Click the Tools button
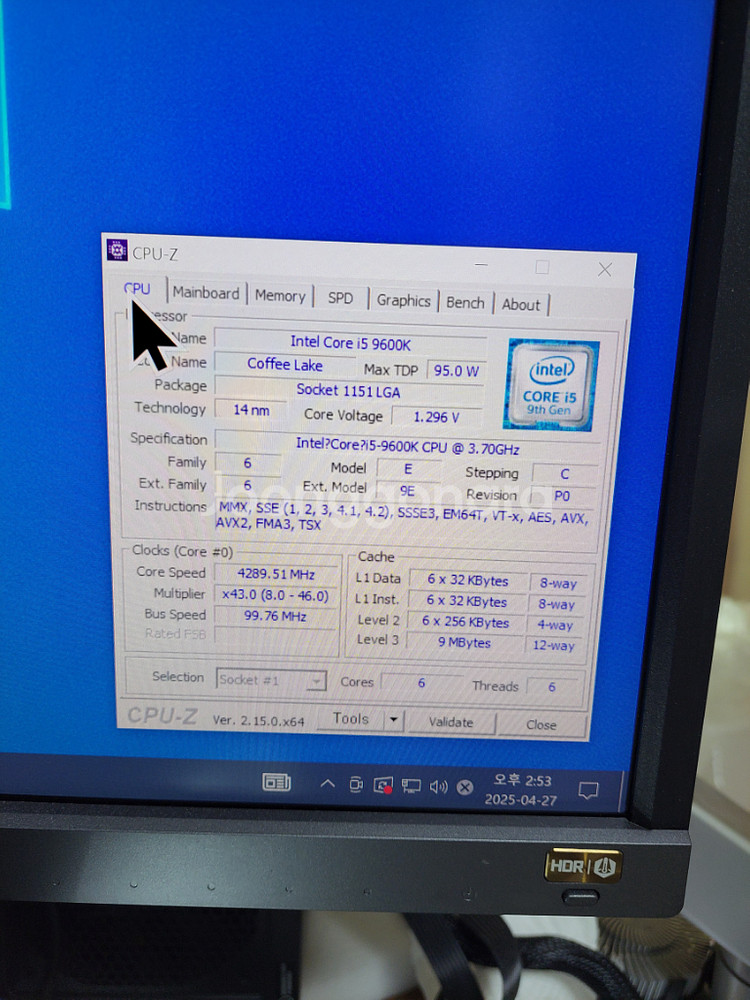 351,719
